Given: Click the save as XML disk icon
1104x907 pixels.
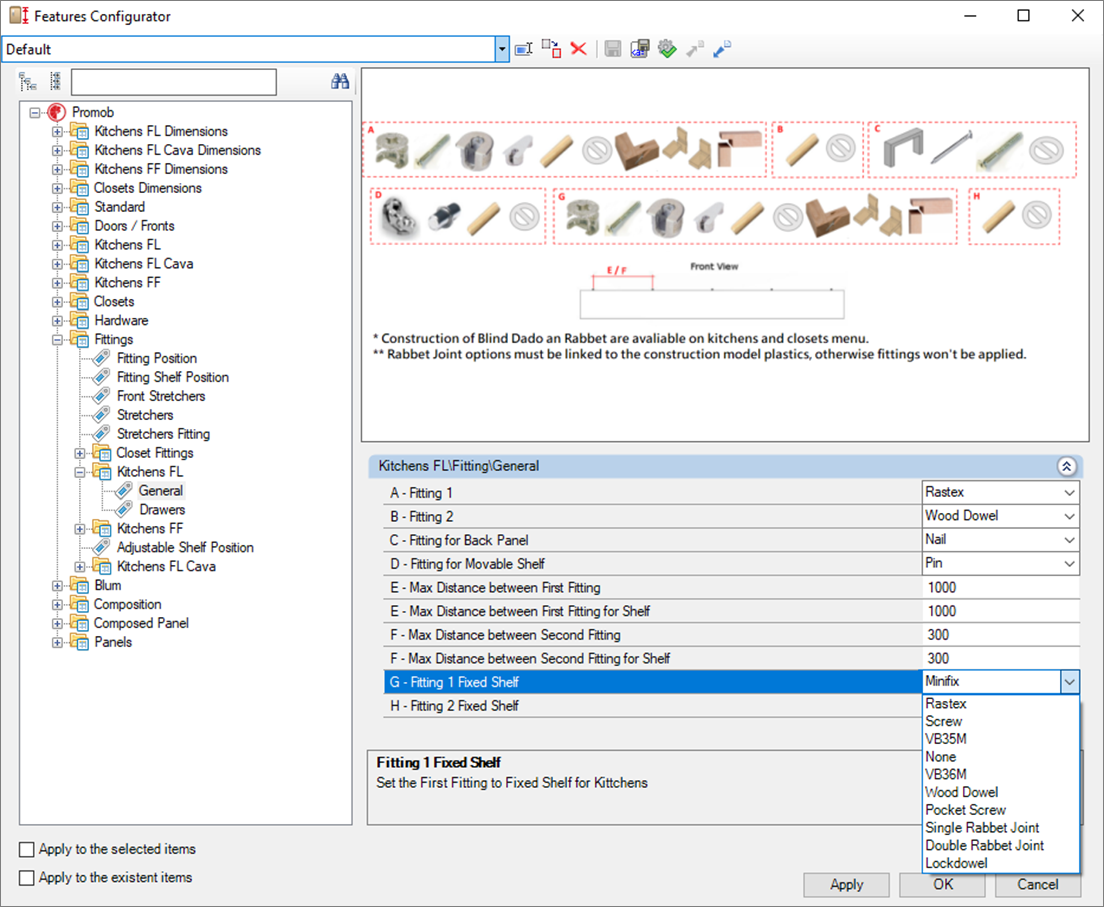Looking at the screenshot, I should [640, 49].
